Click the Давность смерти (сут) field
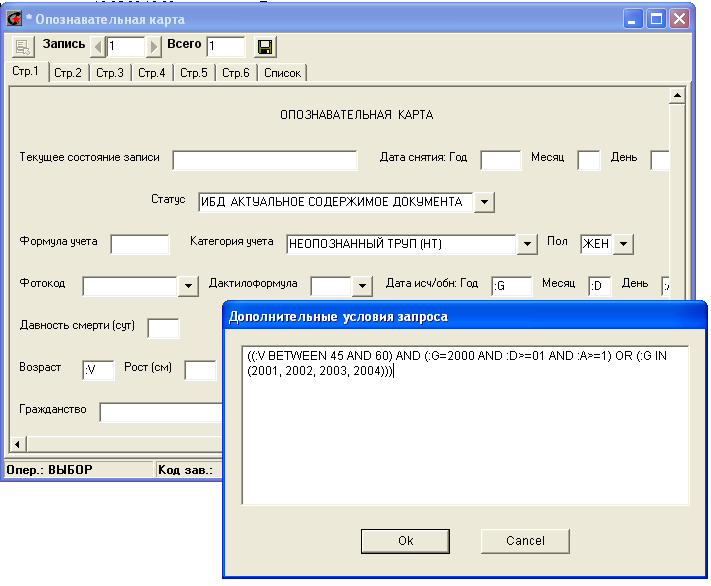 [163, 328]
